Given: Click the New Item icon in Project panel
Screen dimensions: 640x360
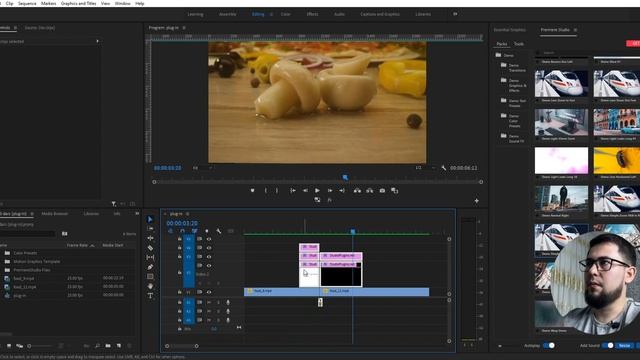Looking at the screenshot, I should pos(119,346).
